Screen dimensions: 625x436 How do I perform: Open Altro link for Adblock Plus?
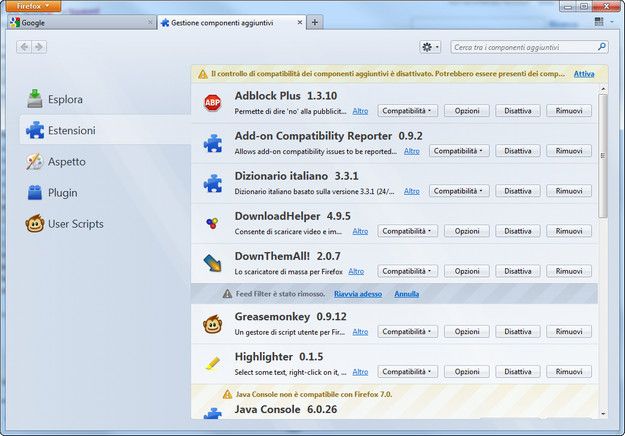pos(360,111)
